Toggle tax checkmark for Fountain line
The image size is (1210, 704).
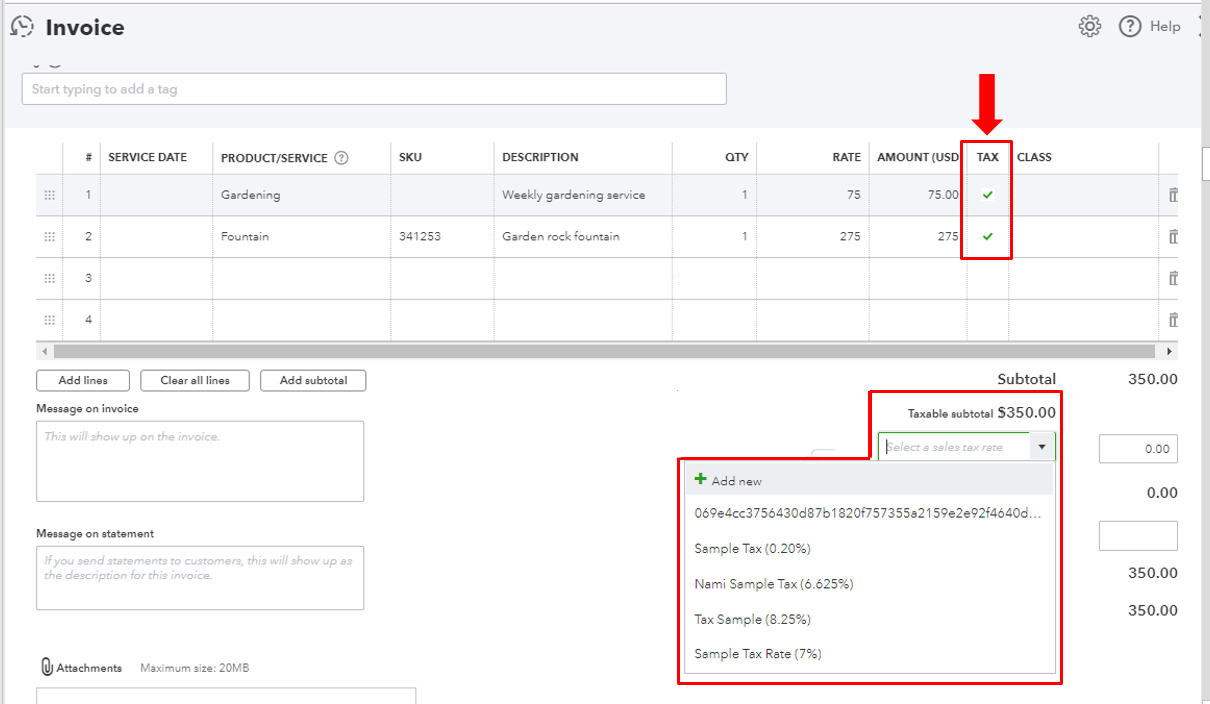click(986, 236)
